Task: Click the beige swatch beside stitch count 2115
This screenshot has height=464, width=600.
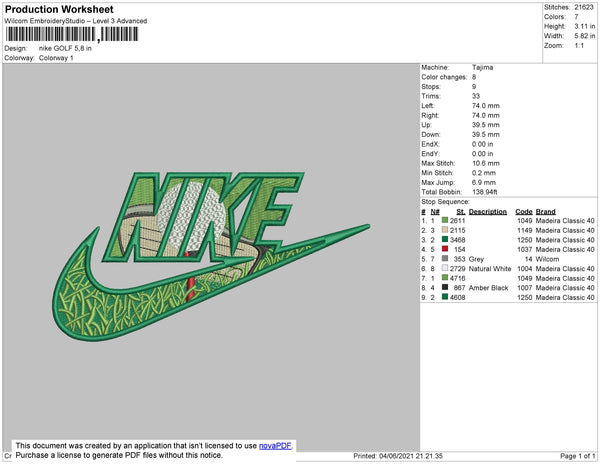Action: point(445,230)
